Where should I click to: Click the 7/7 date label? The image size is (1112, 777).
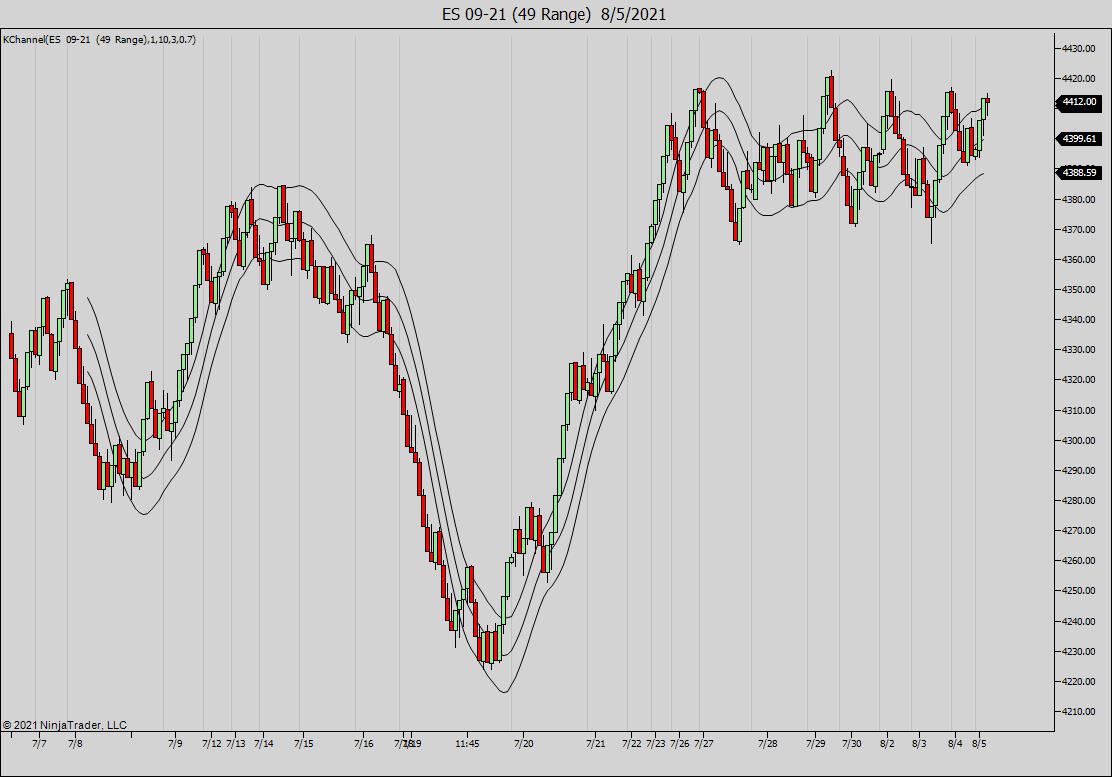tap(40, 744)
